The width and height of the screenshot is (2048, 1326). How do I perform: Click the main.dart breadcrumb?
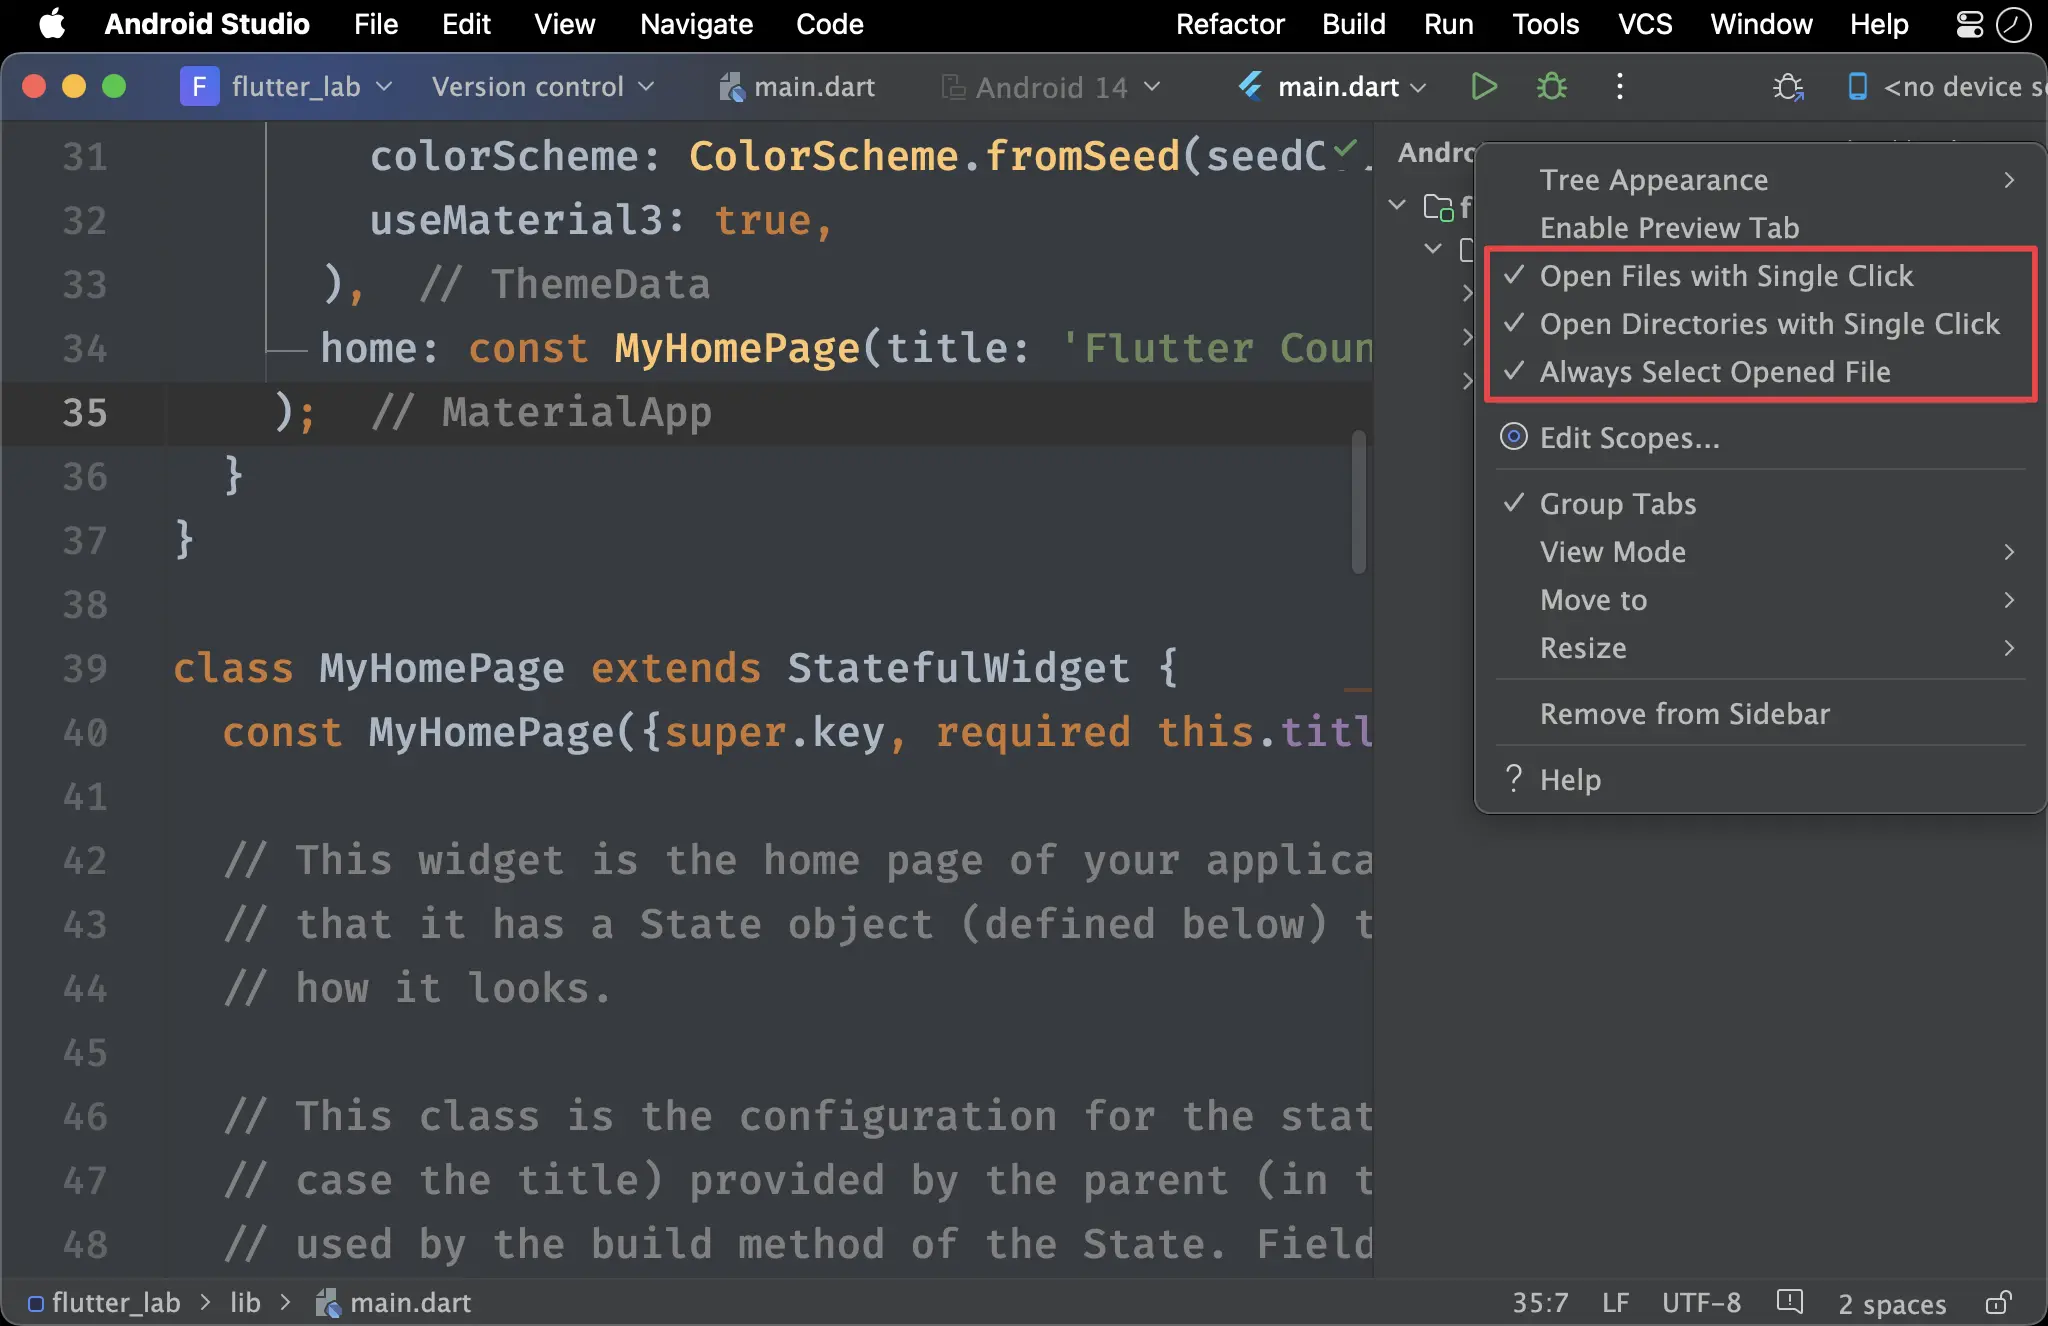394,1303
